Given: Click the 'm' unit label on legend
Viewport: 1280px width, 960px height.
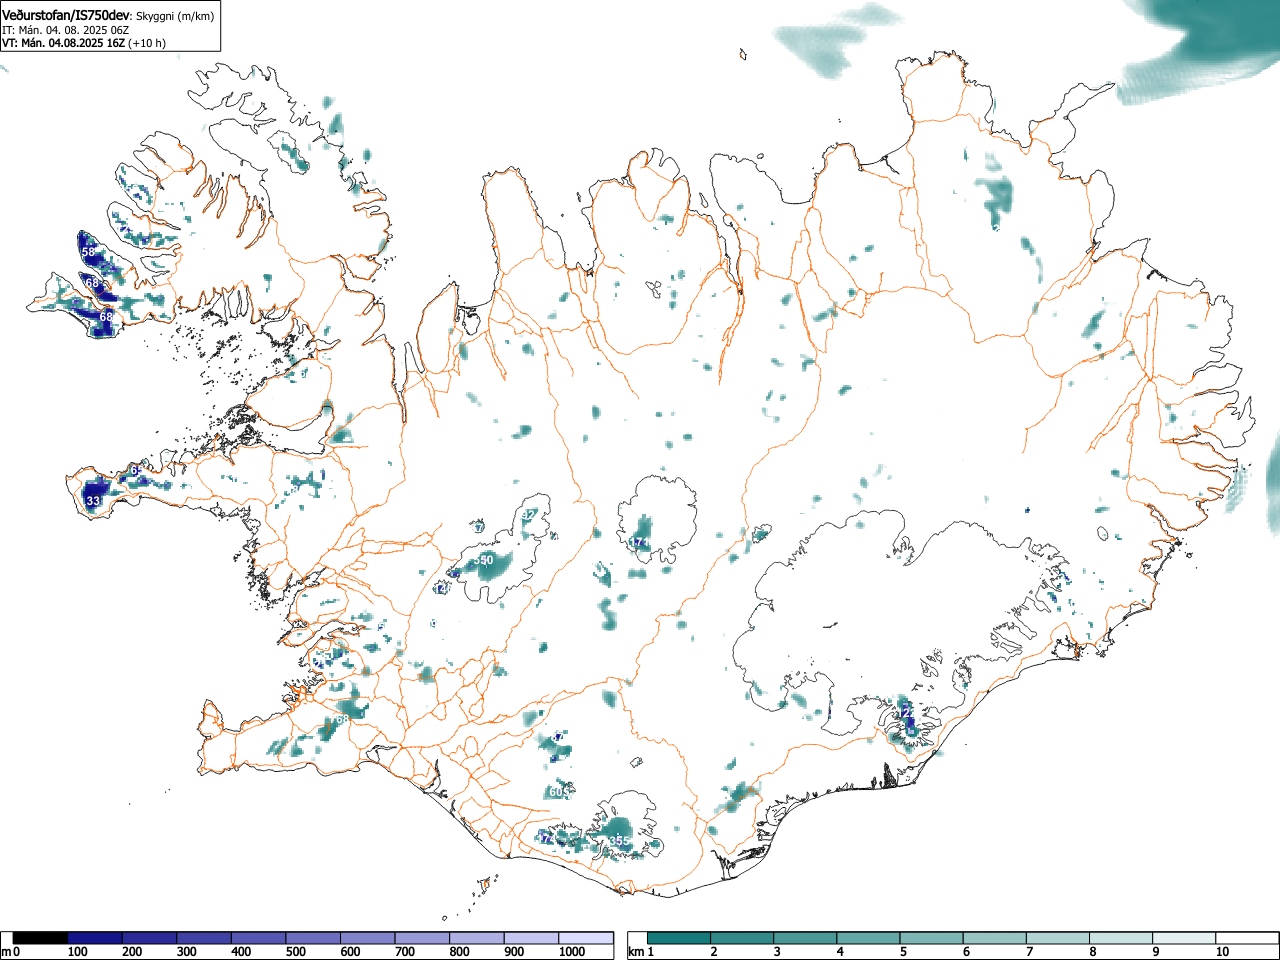Looking at the screenshot, I should [6, 952].
